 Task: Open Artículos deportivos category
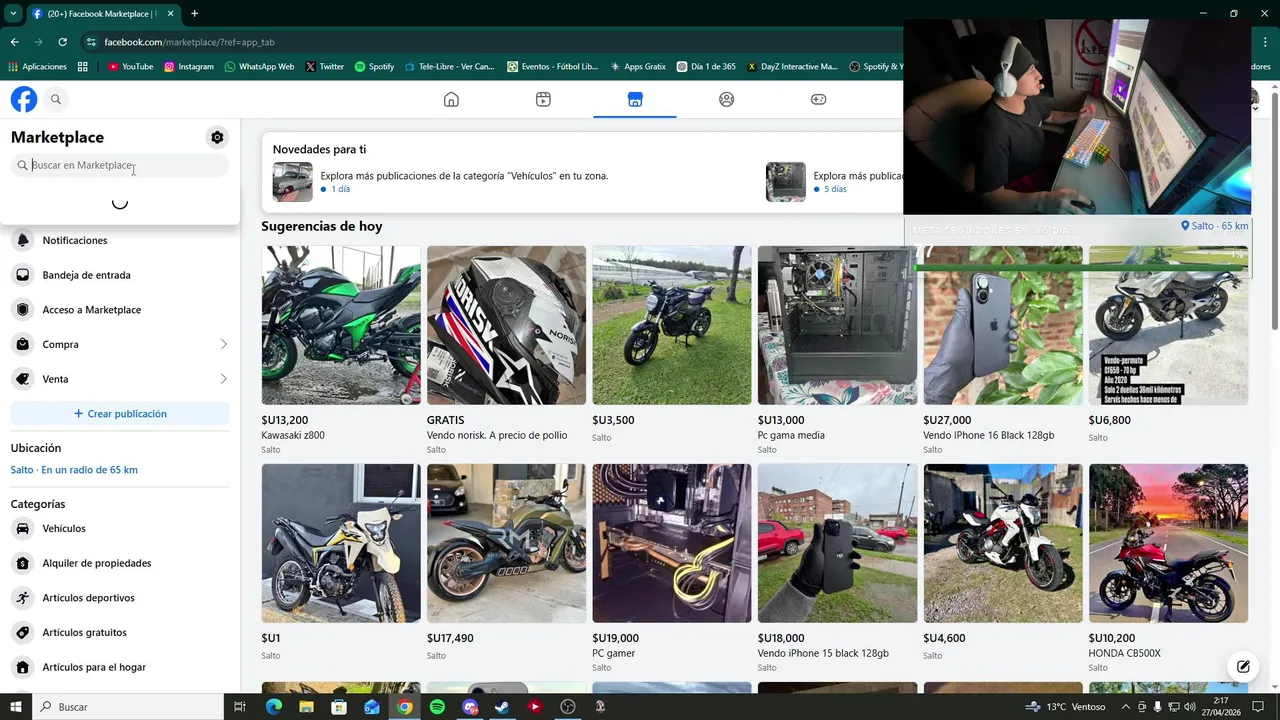click(x=120, y=598)
